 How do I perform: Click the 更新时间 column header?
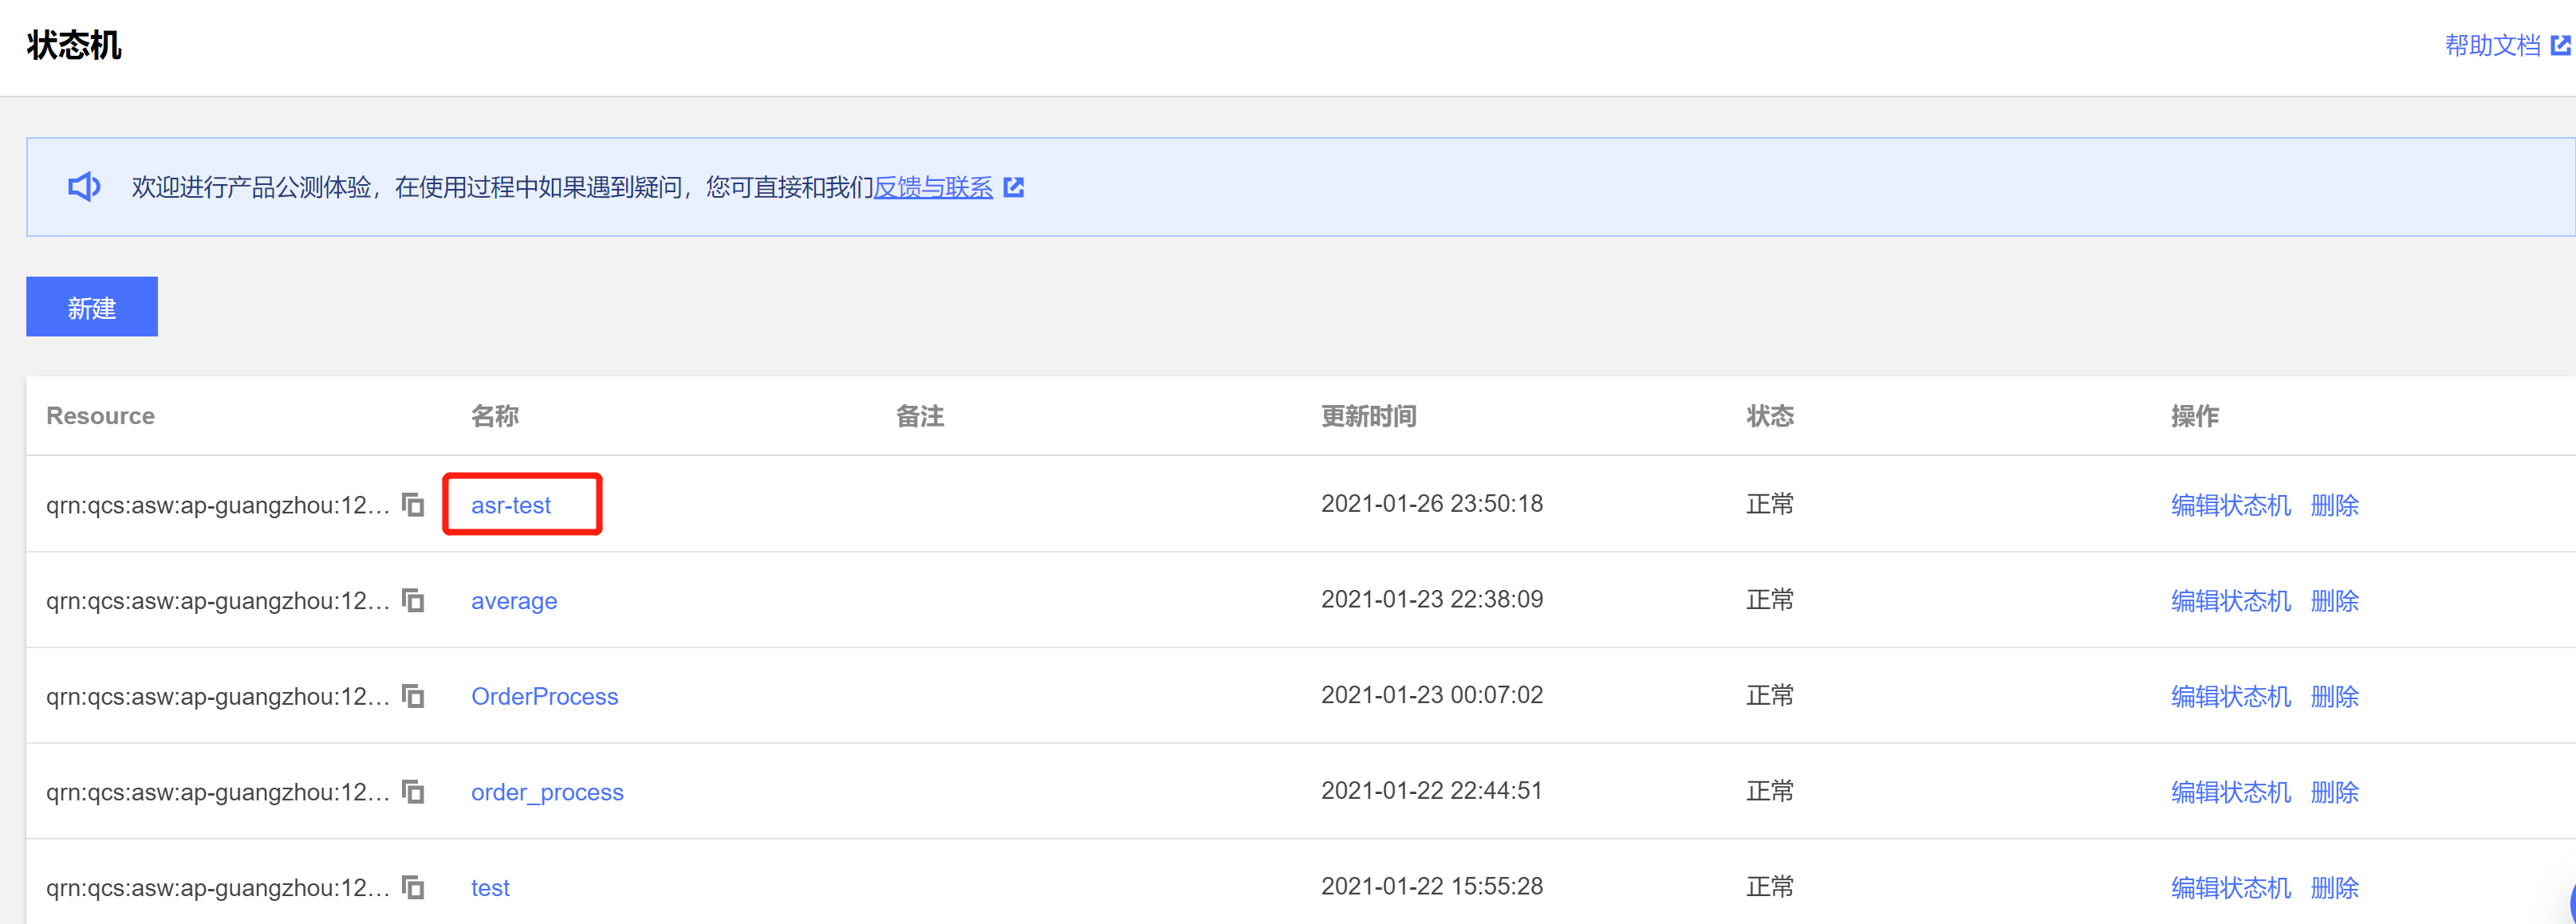[x=1369, y=416]
